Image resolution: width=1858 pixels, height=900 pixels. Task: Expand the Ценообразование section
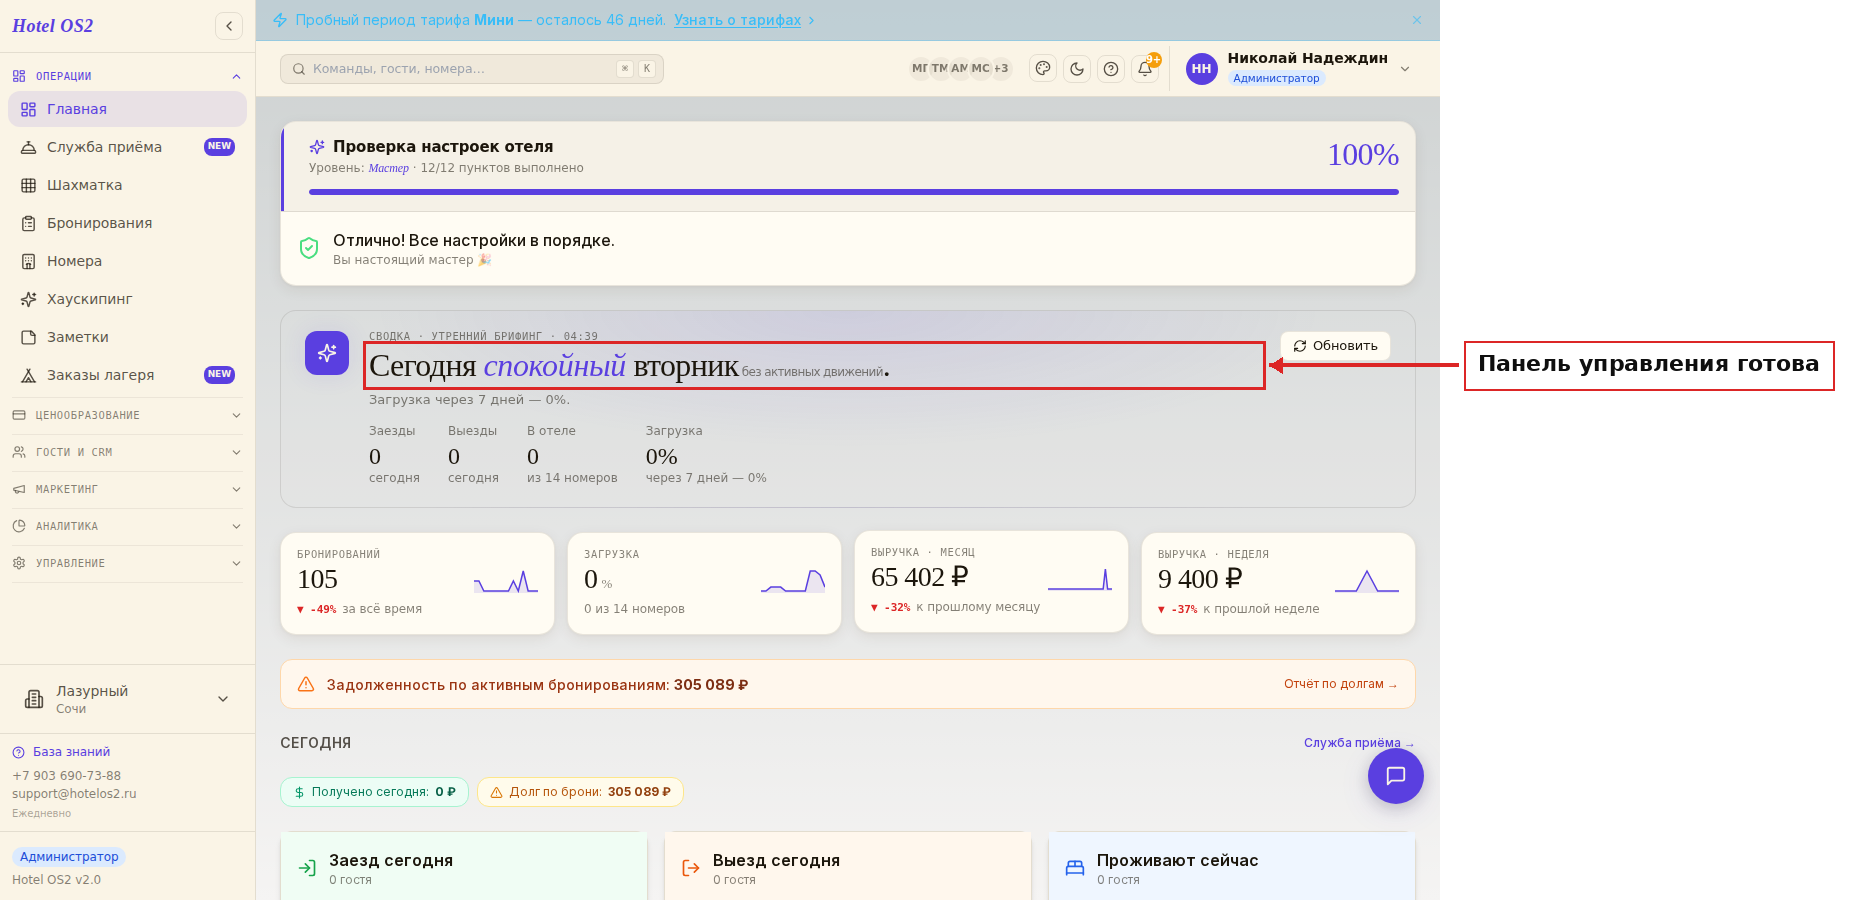(127, 415)
